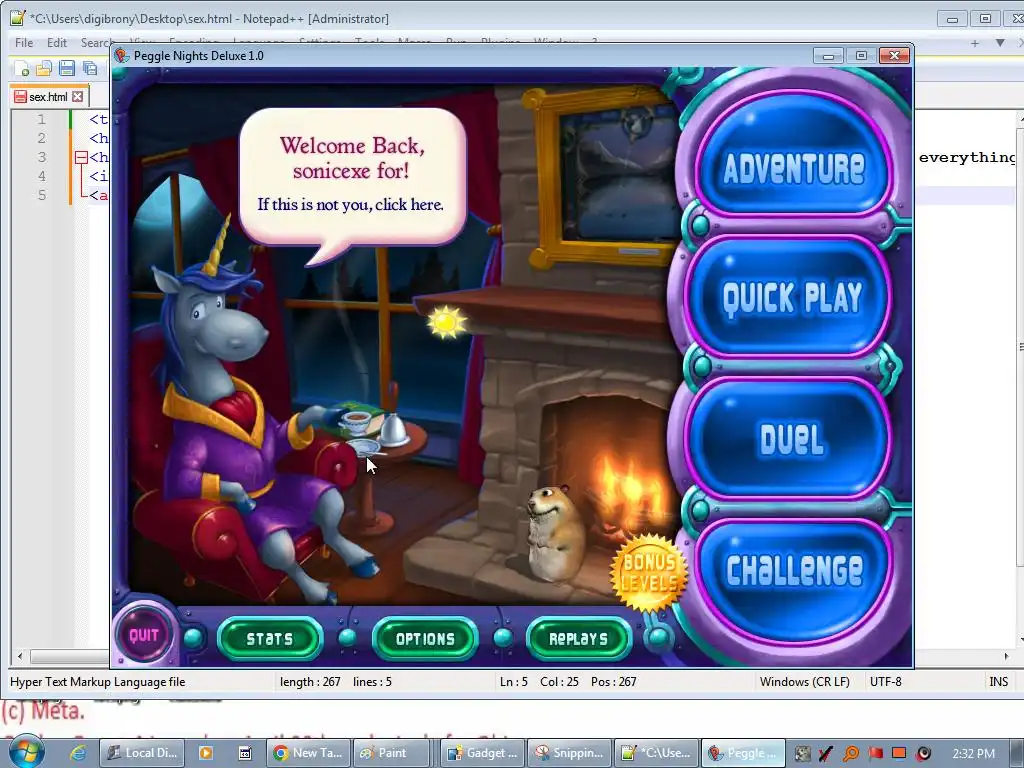1024x768 pixels.
Task: Click the red flag Action Center tray icon
Action: click(x=876, y=754)
